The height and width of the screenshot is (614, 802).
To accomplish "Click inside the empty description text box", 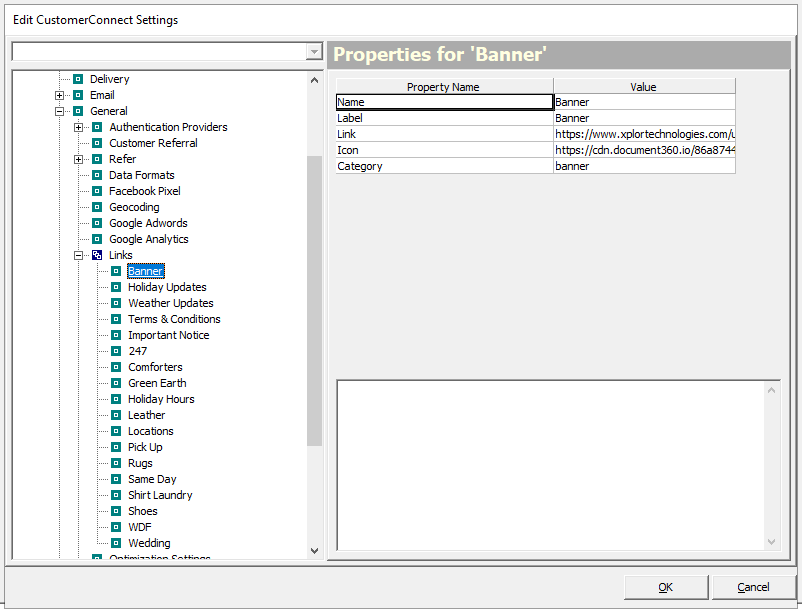I will 551,465.
